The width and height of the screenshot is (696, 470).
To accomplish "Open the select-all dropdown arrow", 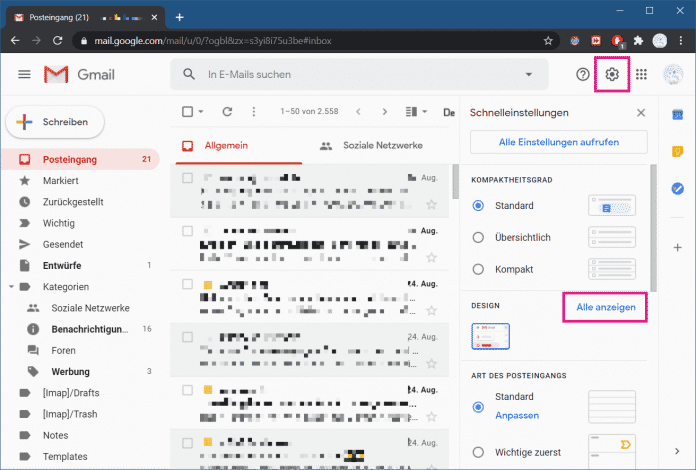I will pyautogui.click(x=201, y=111).
